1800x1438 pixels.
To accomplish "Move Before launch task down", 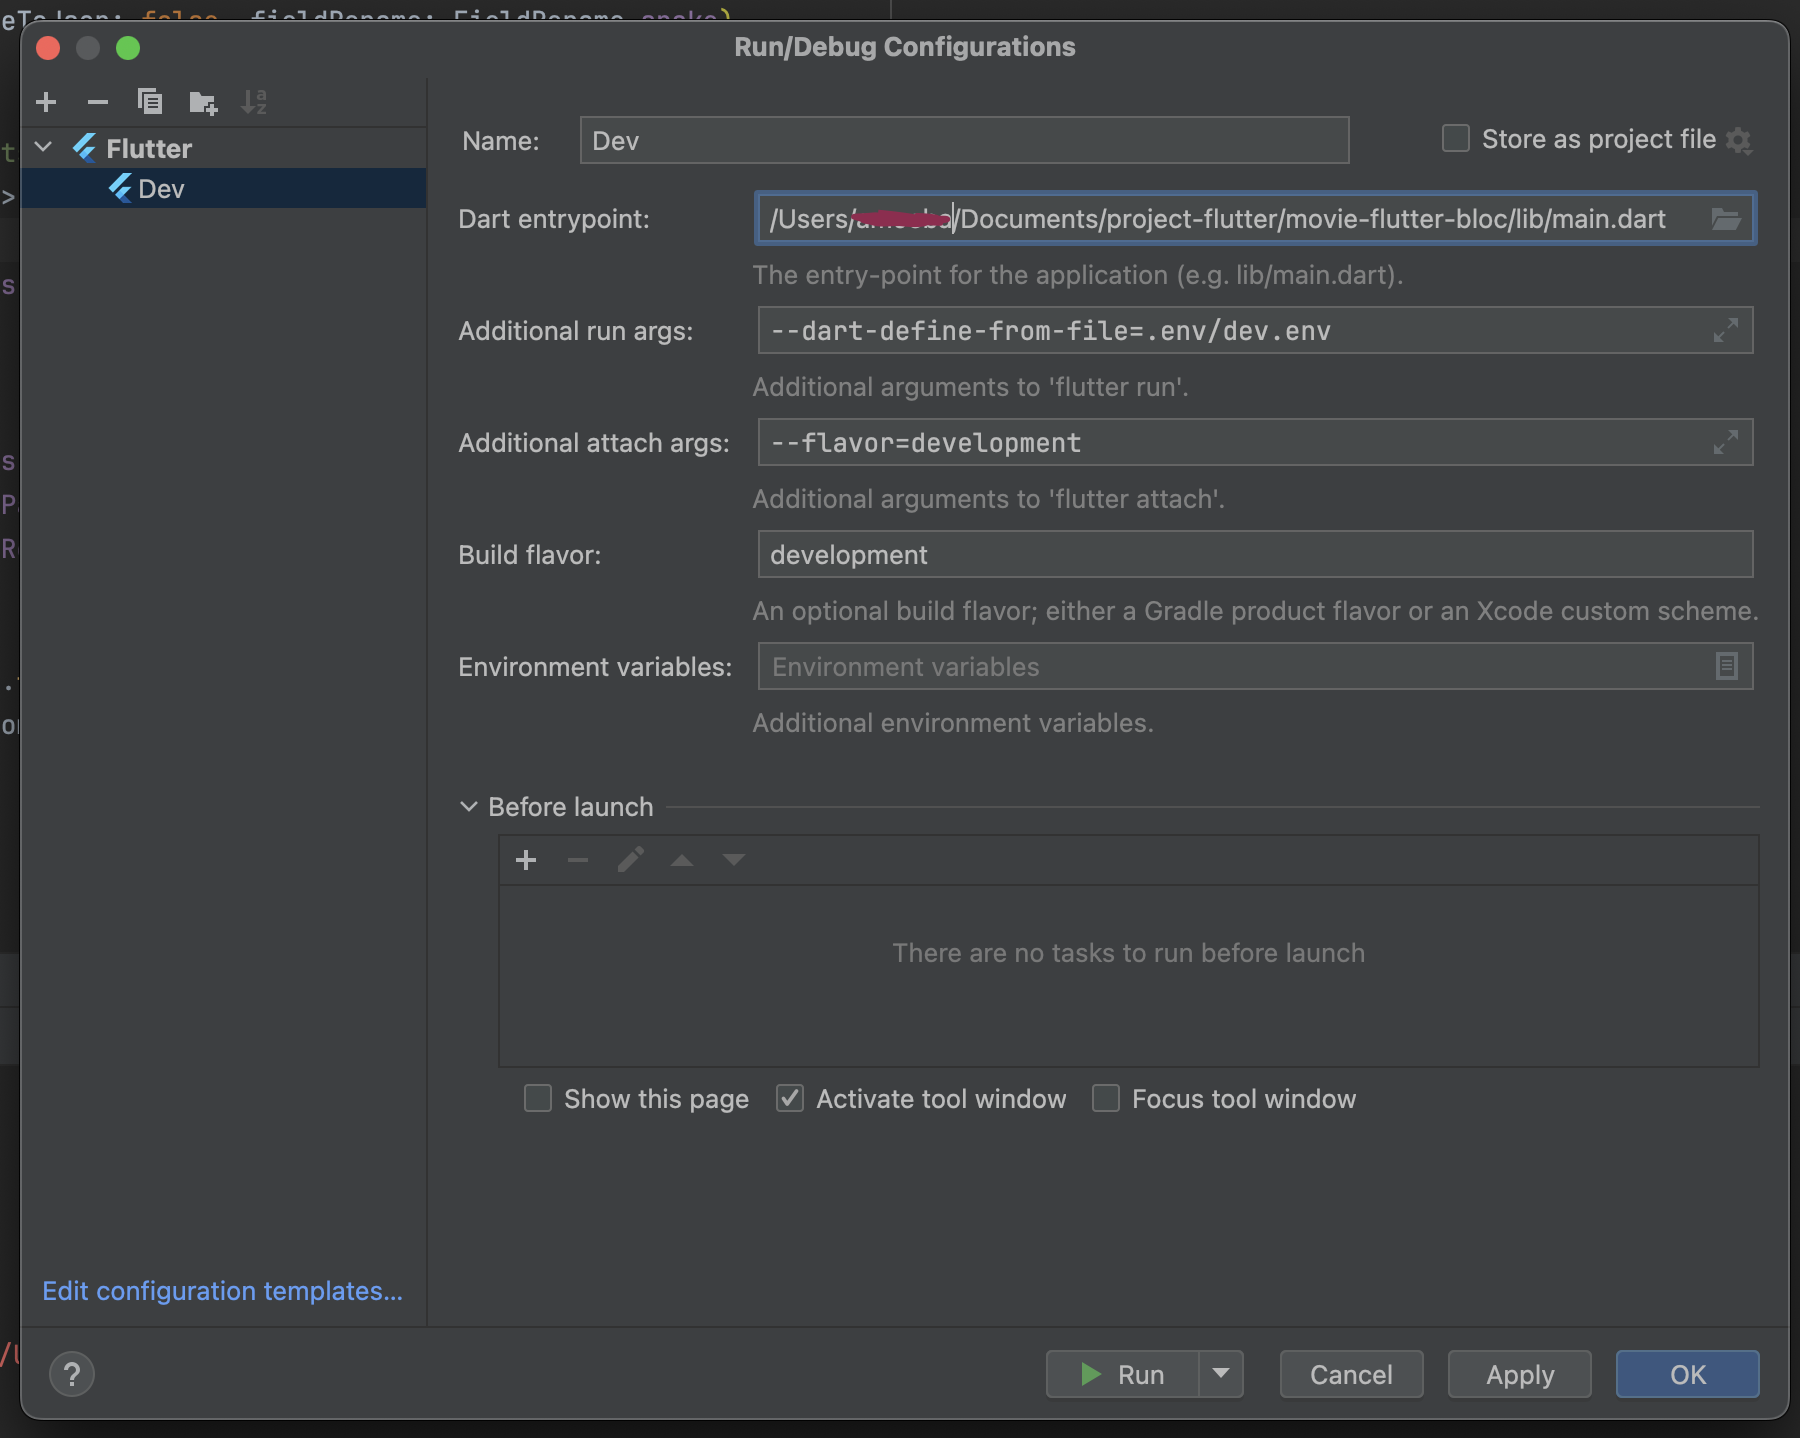I will tap(734, 860).
